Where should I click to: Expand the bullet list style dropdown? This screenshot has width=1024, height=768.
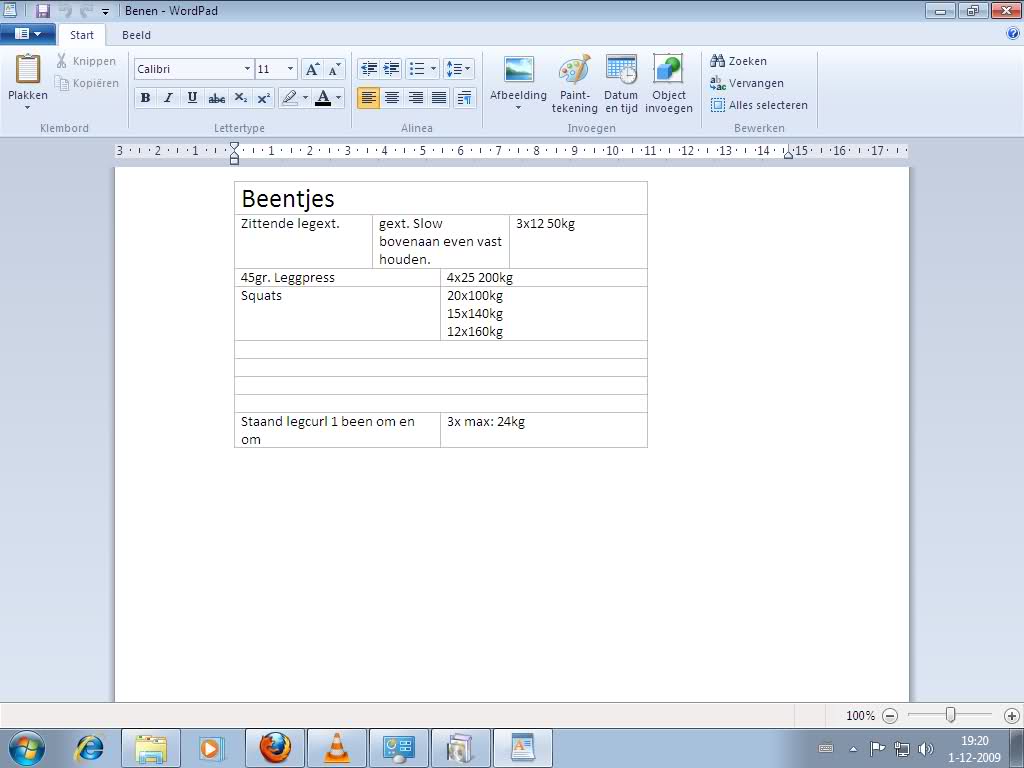click(x=433, y=69)
